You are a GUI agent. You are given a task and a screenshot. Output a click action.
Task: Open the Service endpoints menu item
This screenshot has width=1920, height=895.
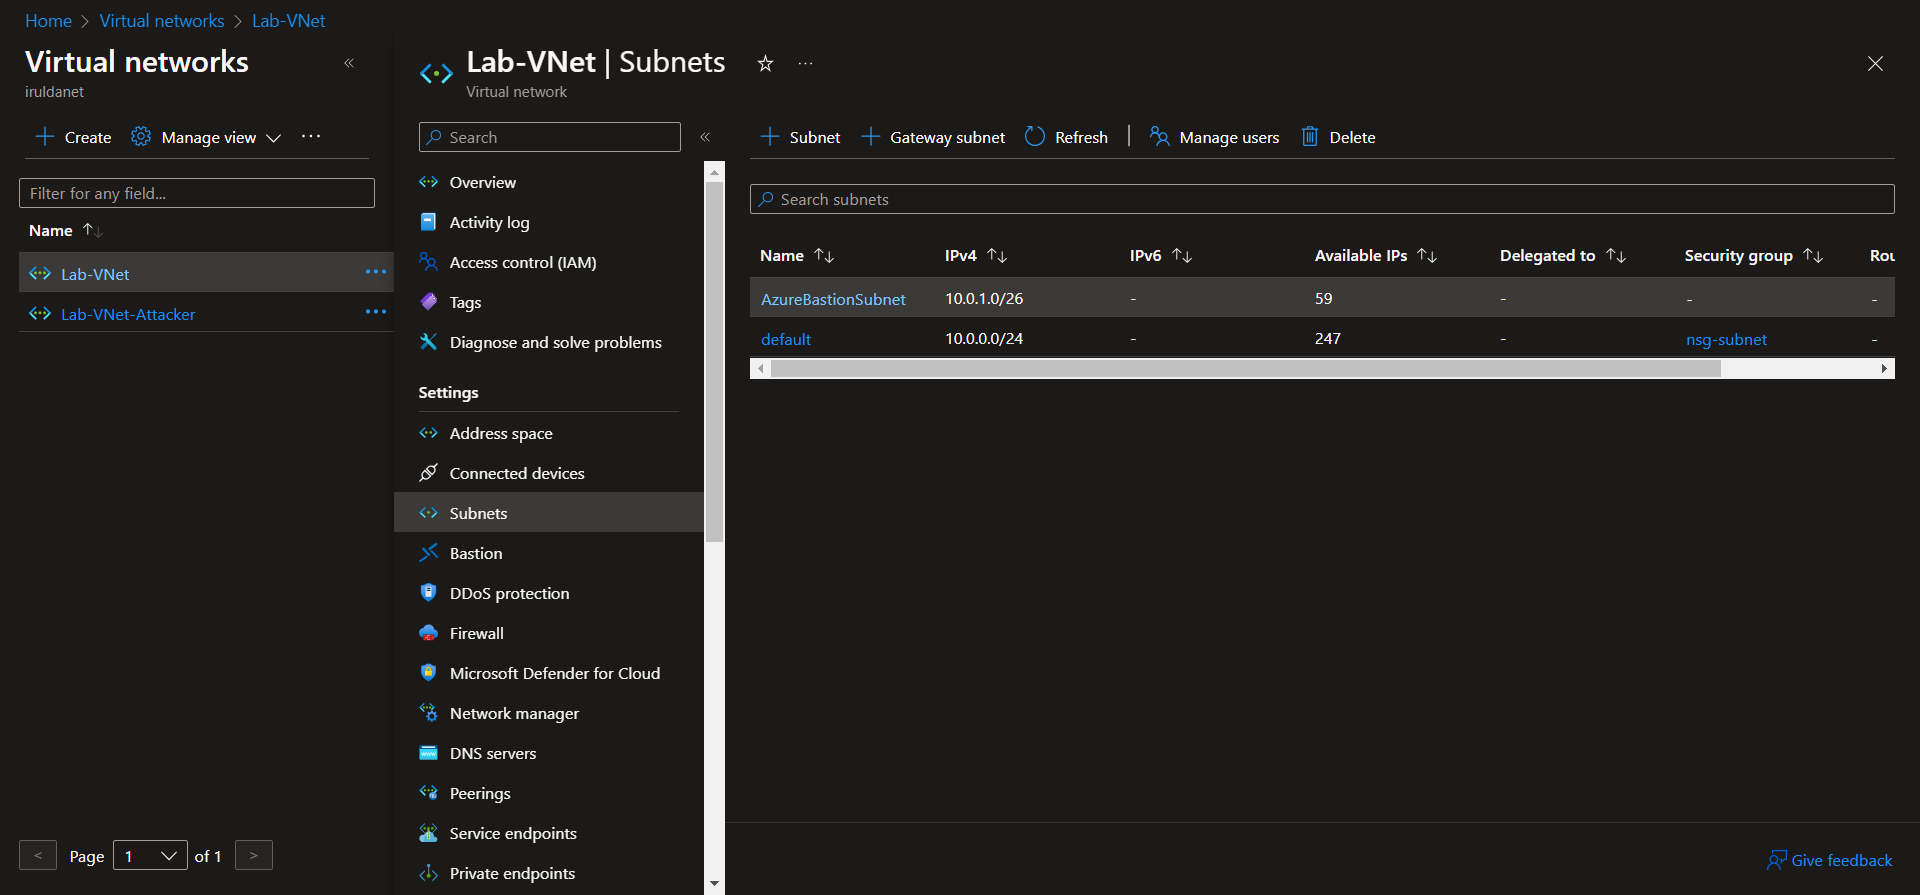coord(513,833)
